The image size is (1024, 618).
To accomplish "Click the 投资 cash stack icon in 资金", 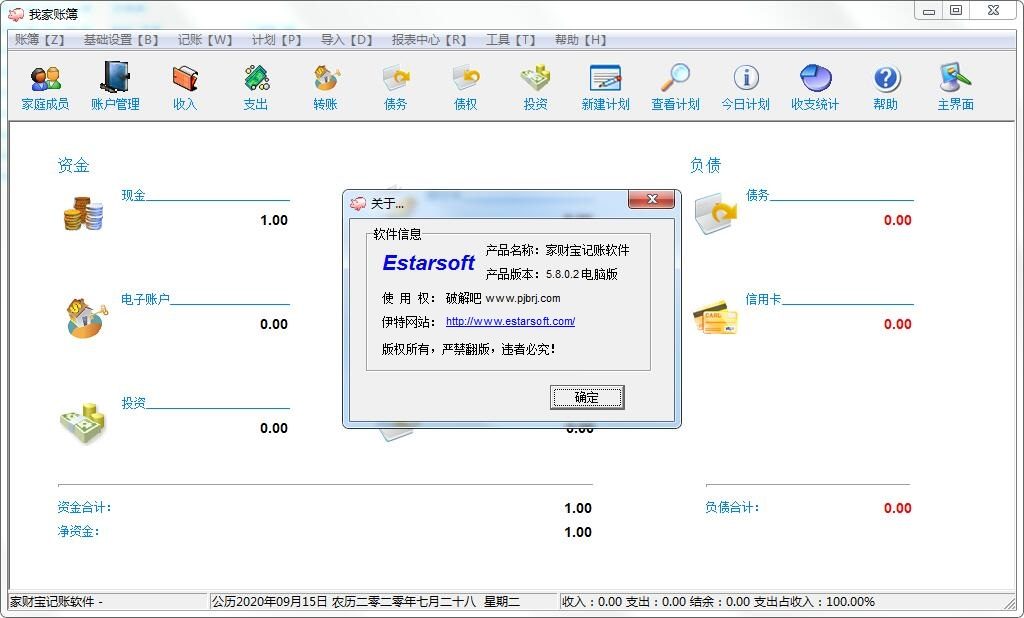I will tap(83, 422).
